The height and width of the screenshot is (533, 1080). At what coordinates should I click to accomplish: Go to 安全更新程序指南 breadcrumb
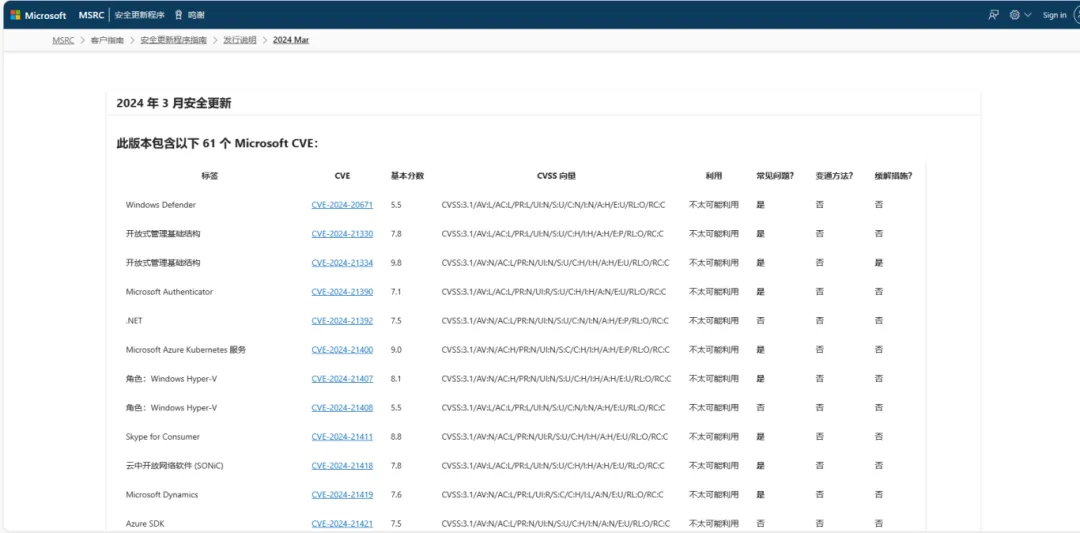[x=174, y=40]
